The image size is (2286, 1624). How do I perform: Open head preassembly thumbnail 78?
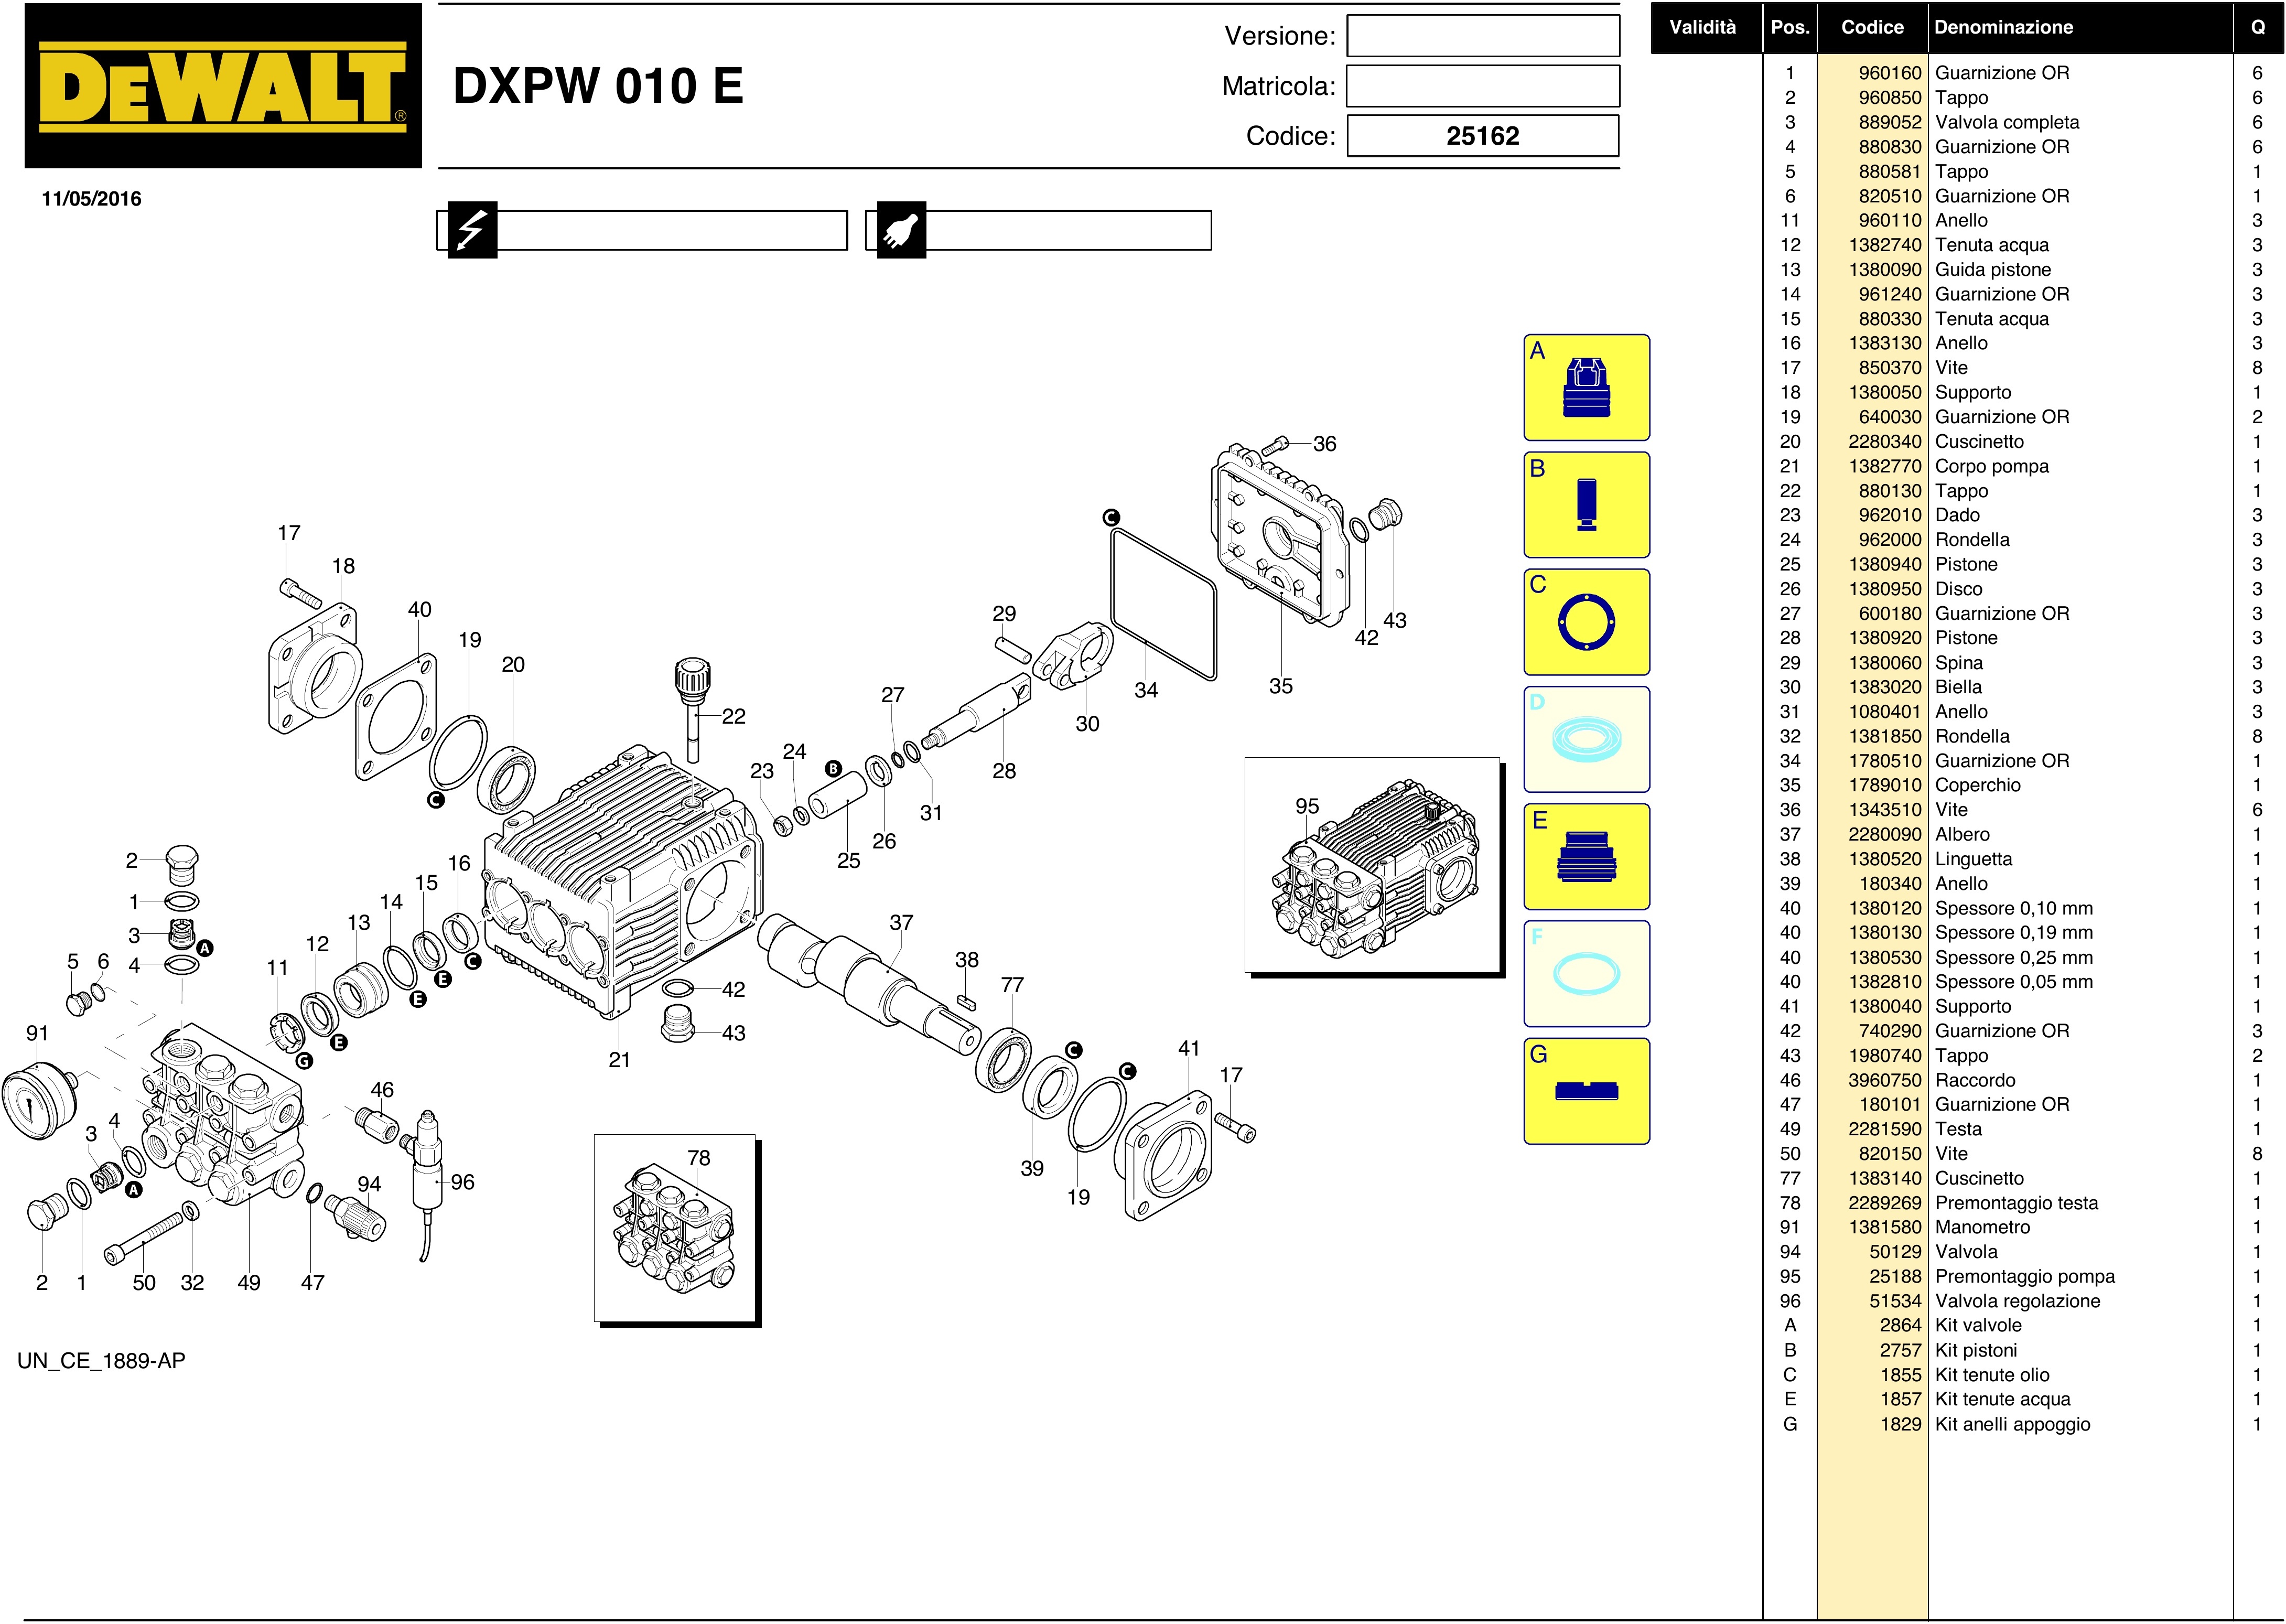point(675,1228)
